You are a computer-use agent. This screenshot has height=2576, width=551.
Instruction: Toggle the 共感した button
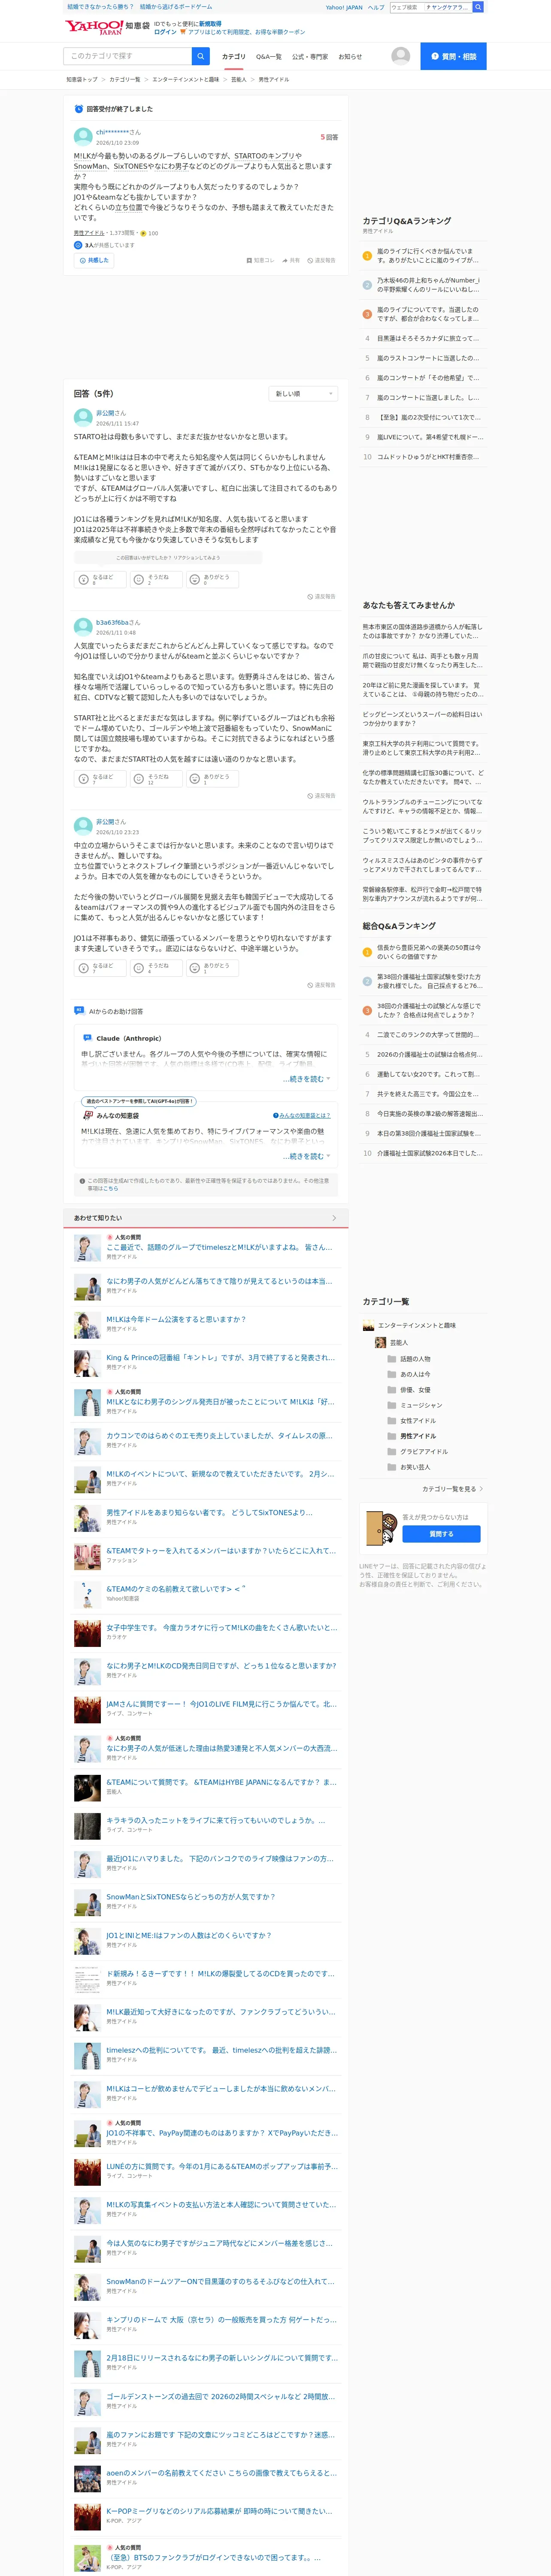[94, 260]
